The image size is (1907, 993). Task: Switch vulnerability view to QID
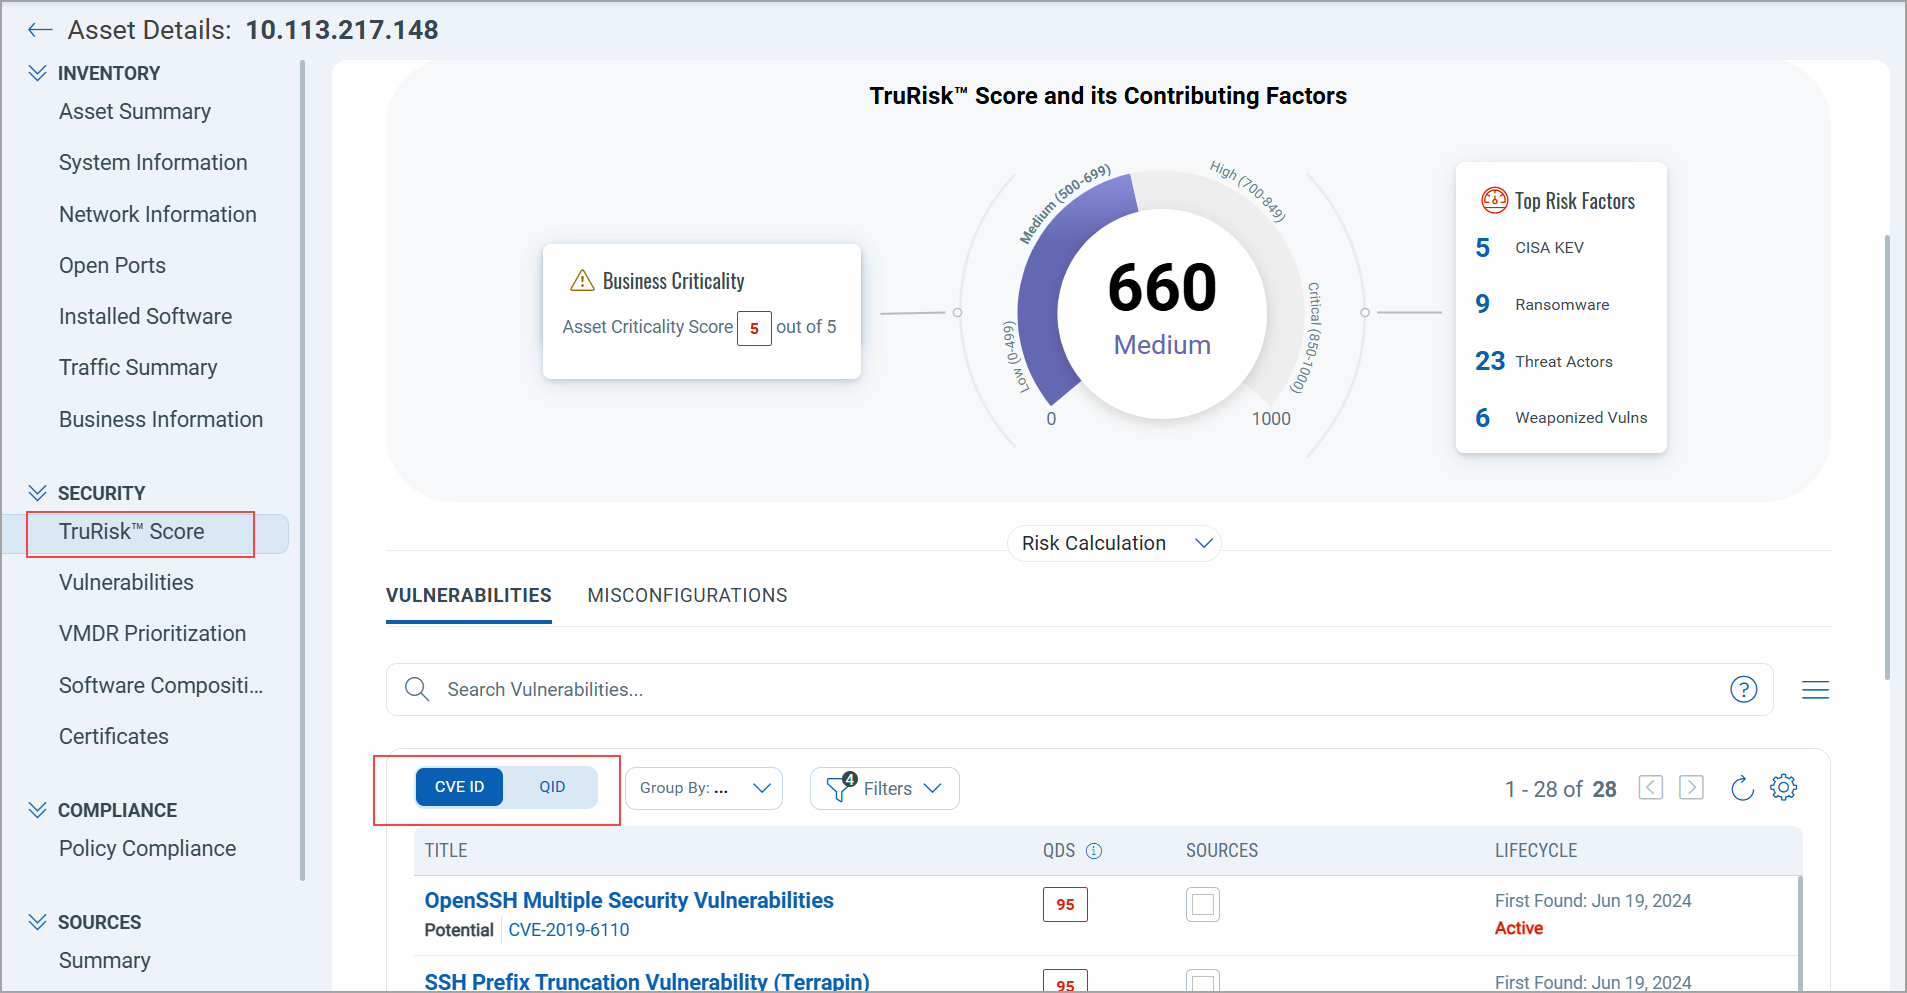point(552,787)
